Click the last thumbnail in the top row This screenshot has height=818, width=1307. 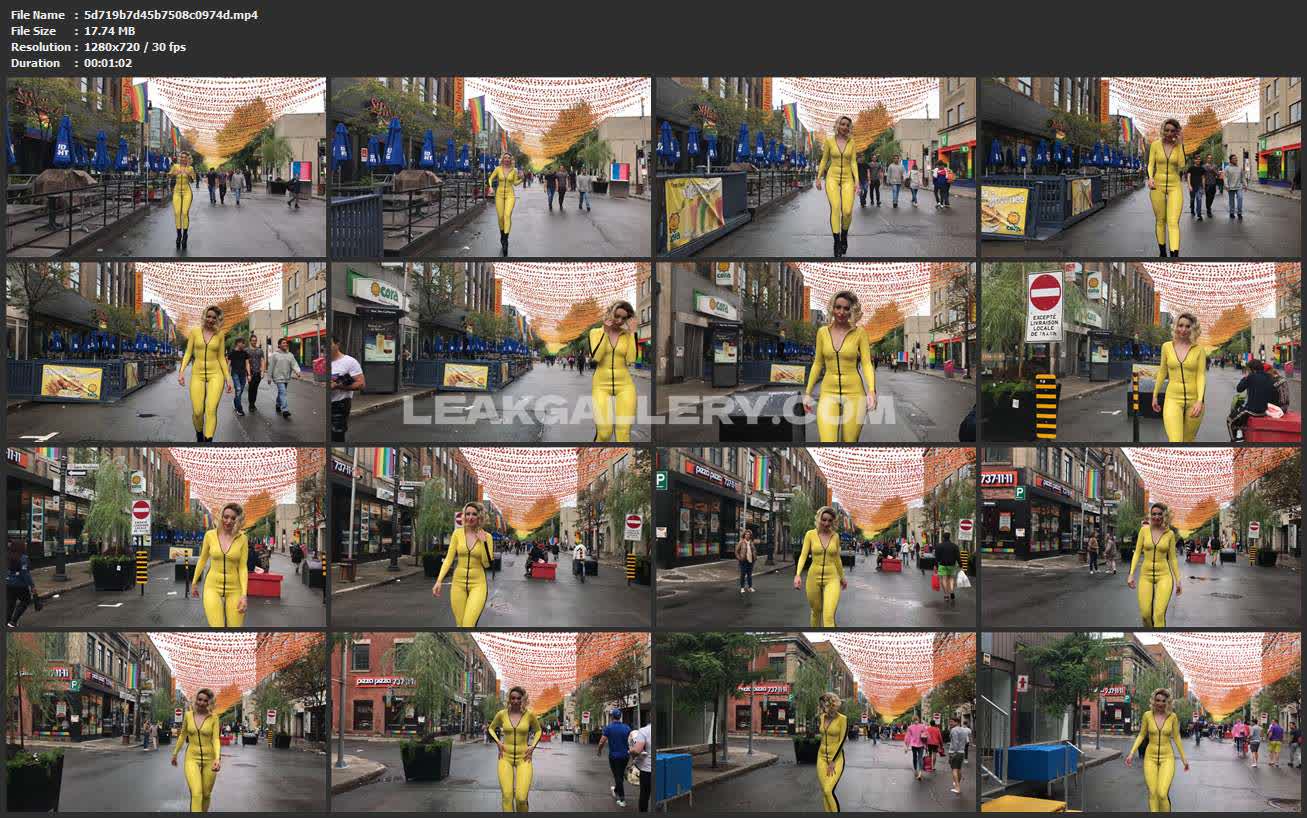[x=1140, y=167]
